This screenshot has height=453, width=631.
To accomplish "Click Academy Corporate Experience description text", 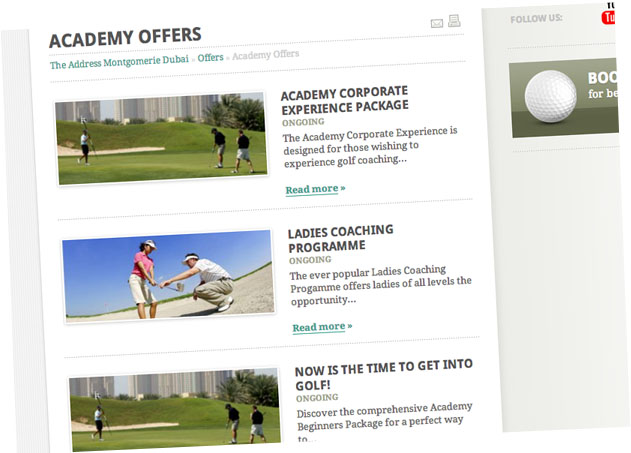I will pos(370,147).
